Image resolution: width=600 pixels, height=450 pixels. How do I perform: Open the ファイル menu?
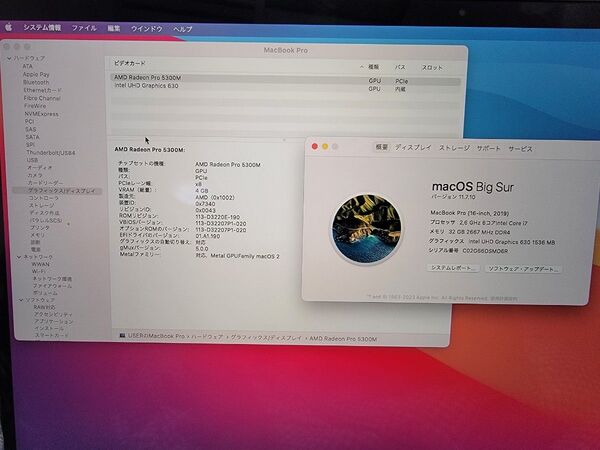point(84,28)
